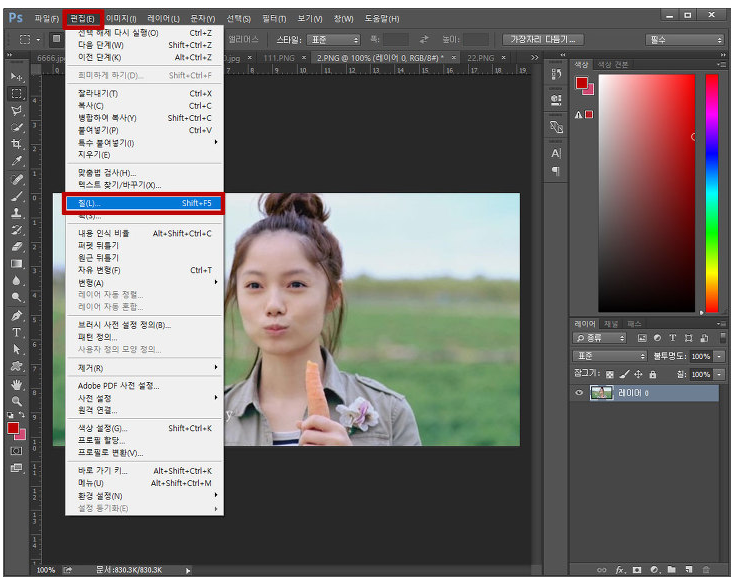735x583 pixels.
Task: Expand 변형(A) submenu
Action: [x=144, y=283]
